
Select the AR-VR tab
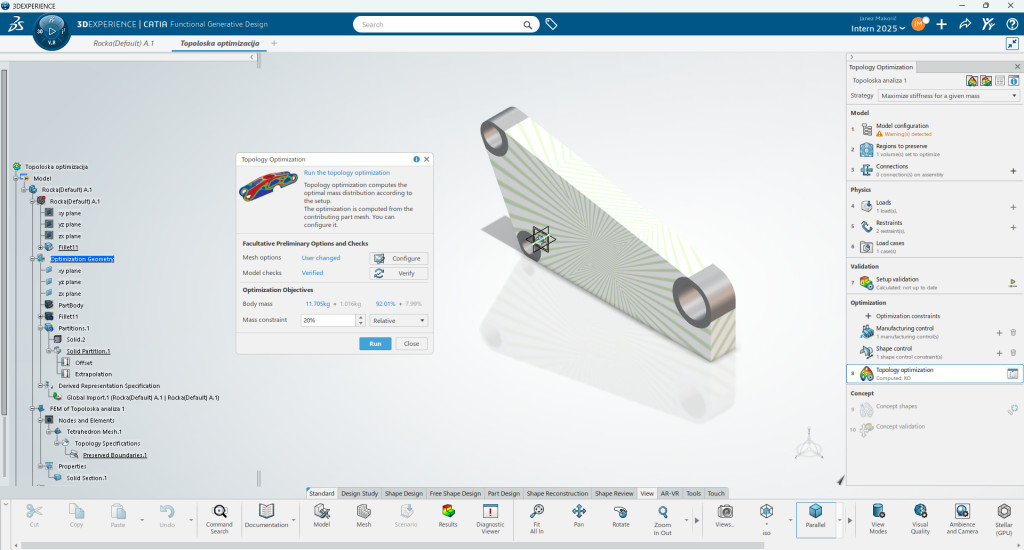[669, 493]
